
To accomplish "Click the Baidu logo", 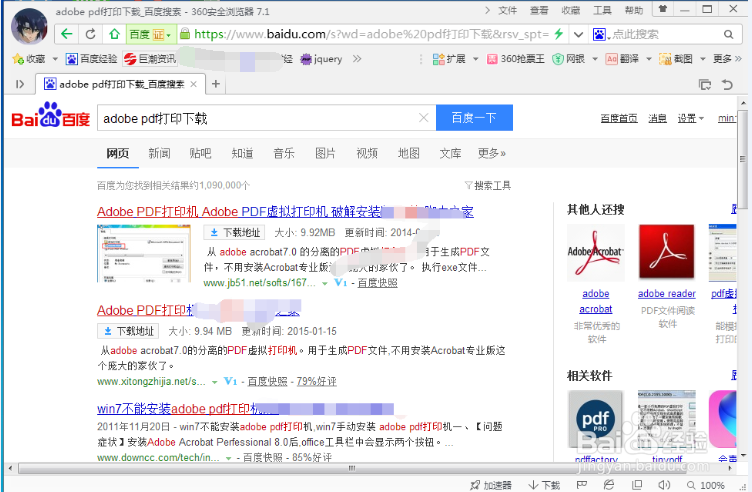I will [x=50, y=116].
